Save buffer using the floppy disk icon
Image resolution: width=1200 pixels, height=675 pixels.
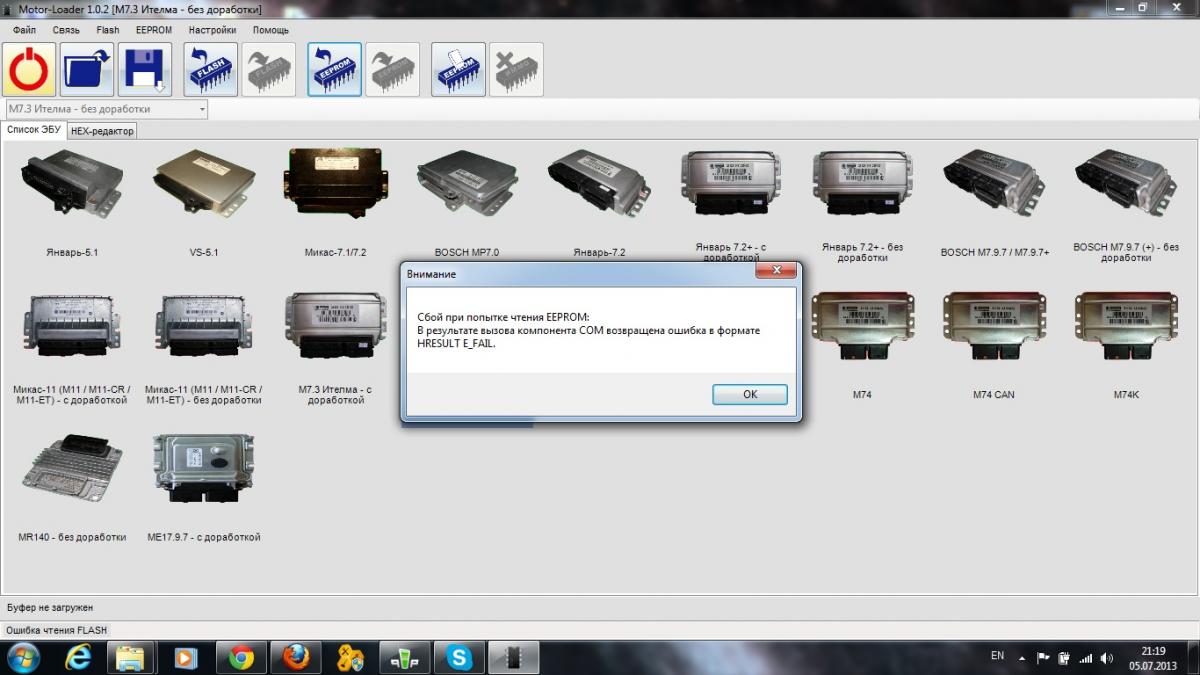pyautogui.click(x=145, y=69)
